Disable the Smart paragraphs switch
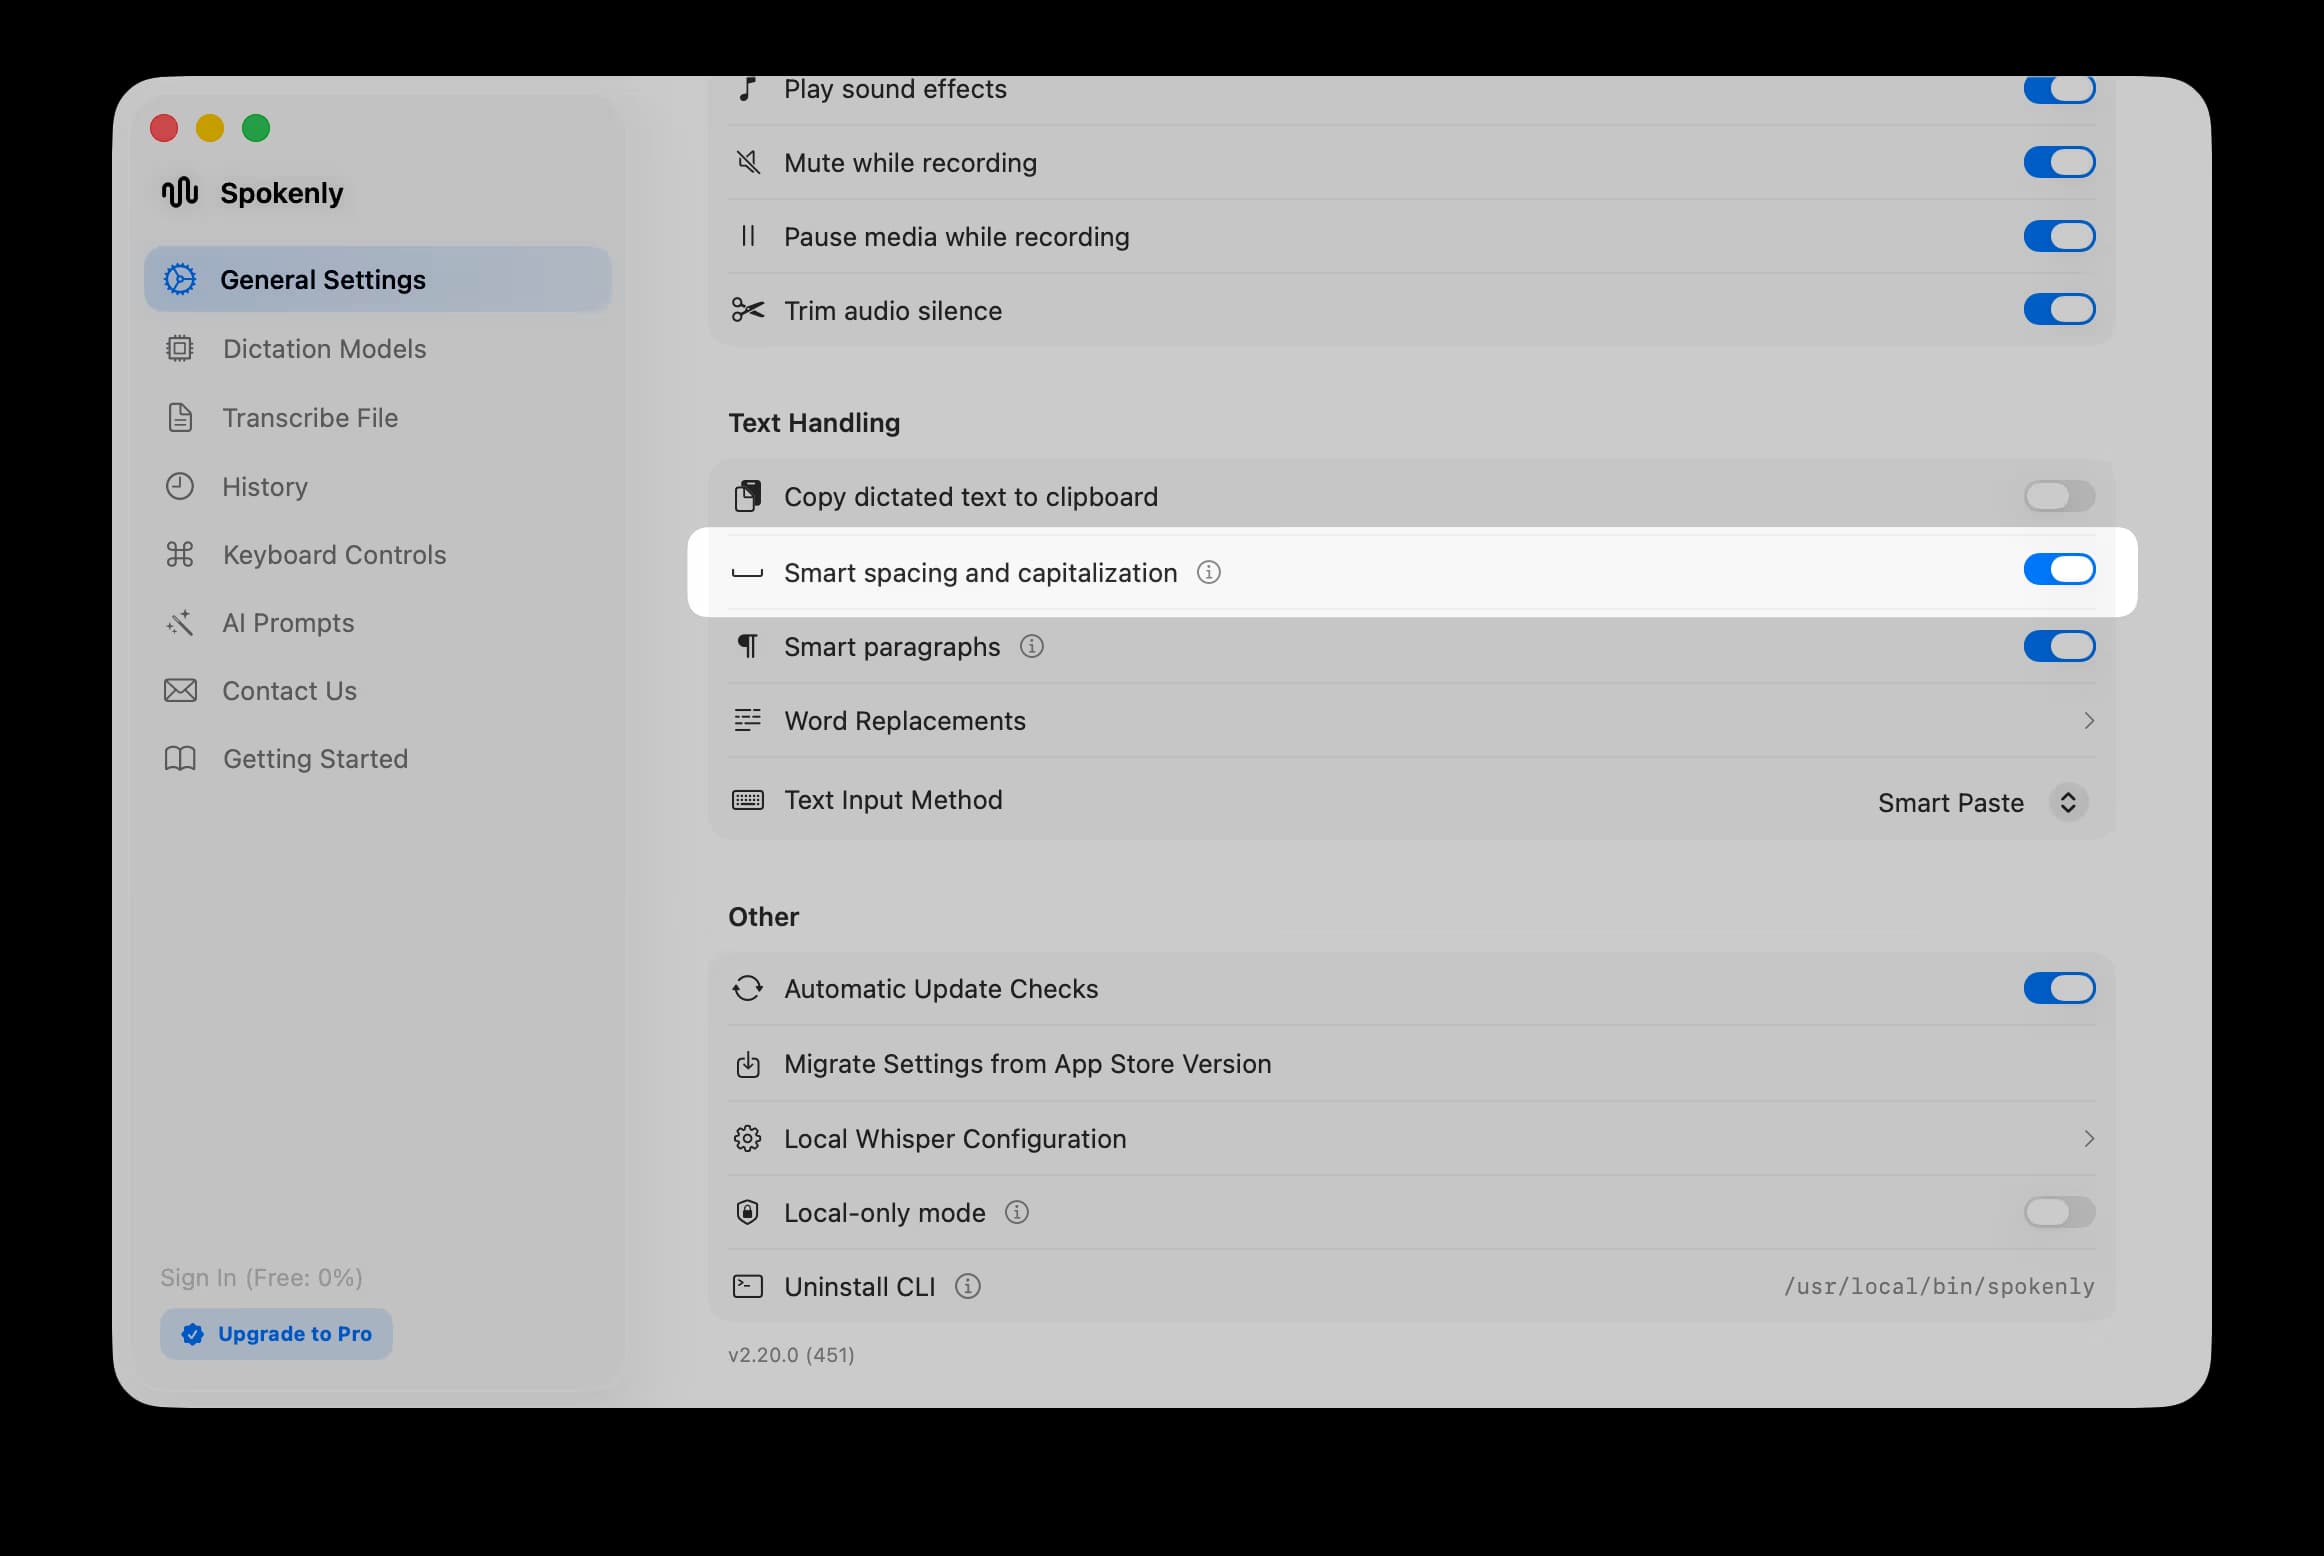 pos(2059,646)
